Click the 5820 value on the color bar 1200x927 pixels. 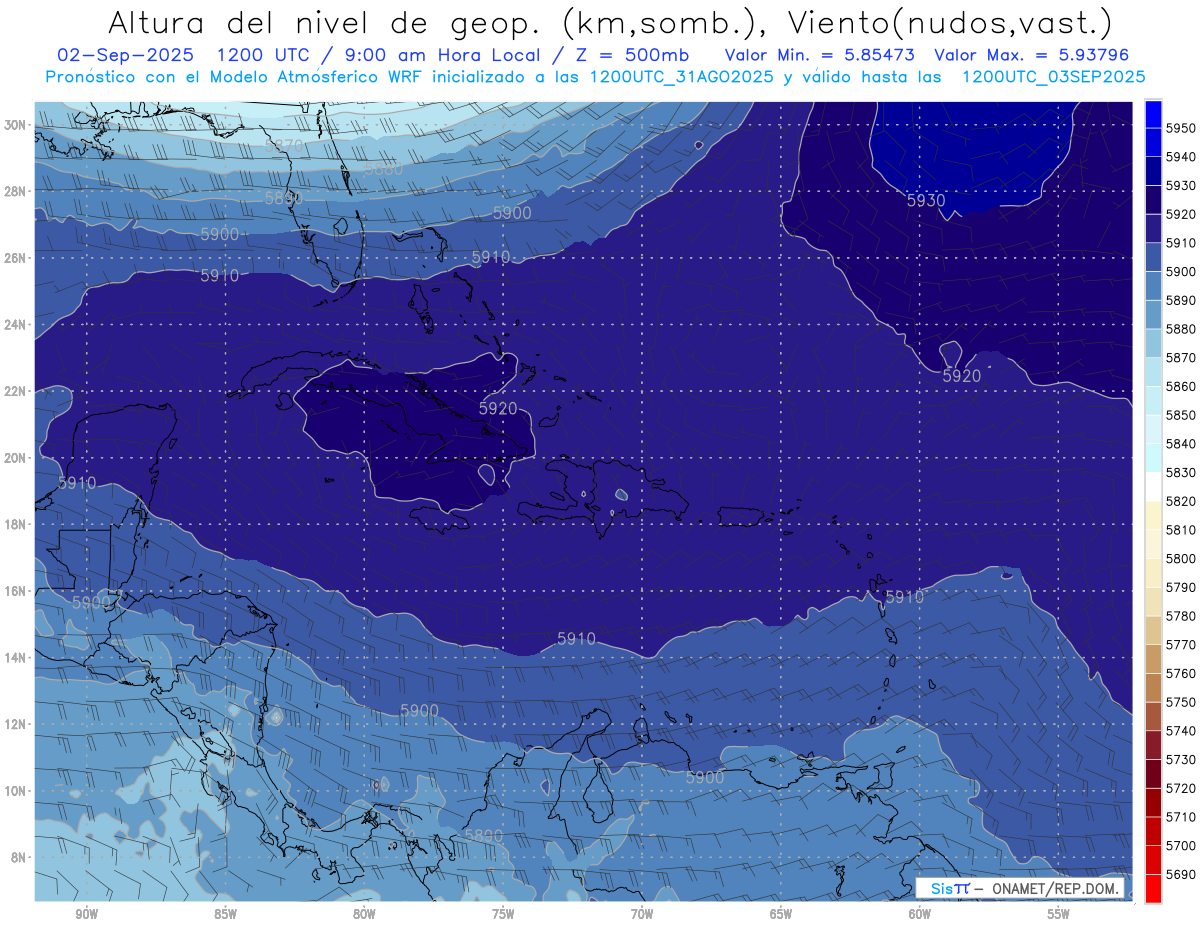[x=1181, y=501]
